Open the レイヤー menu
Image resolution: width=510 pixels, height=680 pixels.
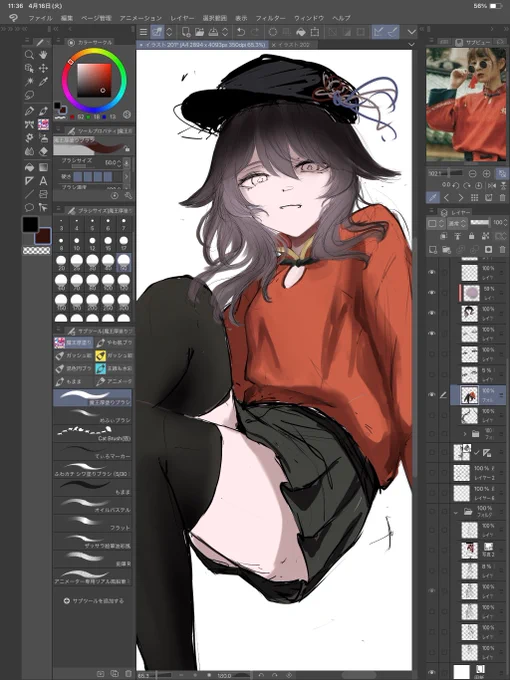point(182,18)
